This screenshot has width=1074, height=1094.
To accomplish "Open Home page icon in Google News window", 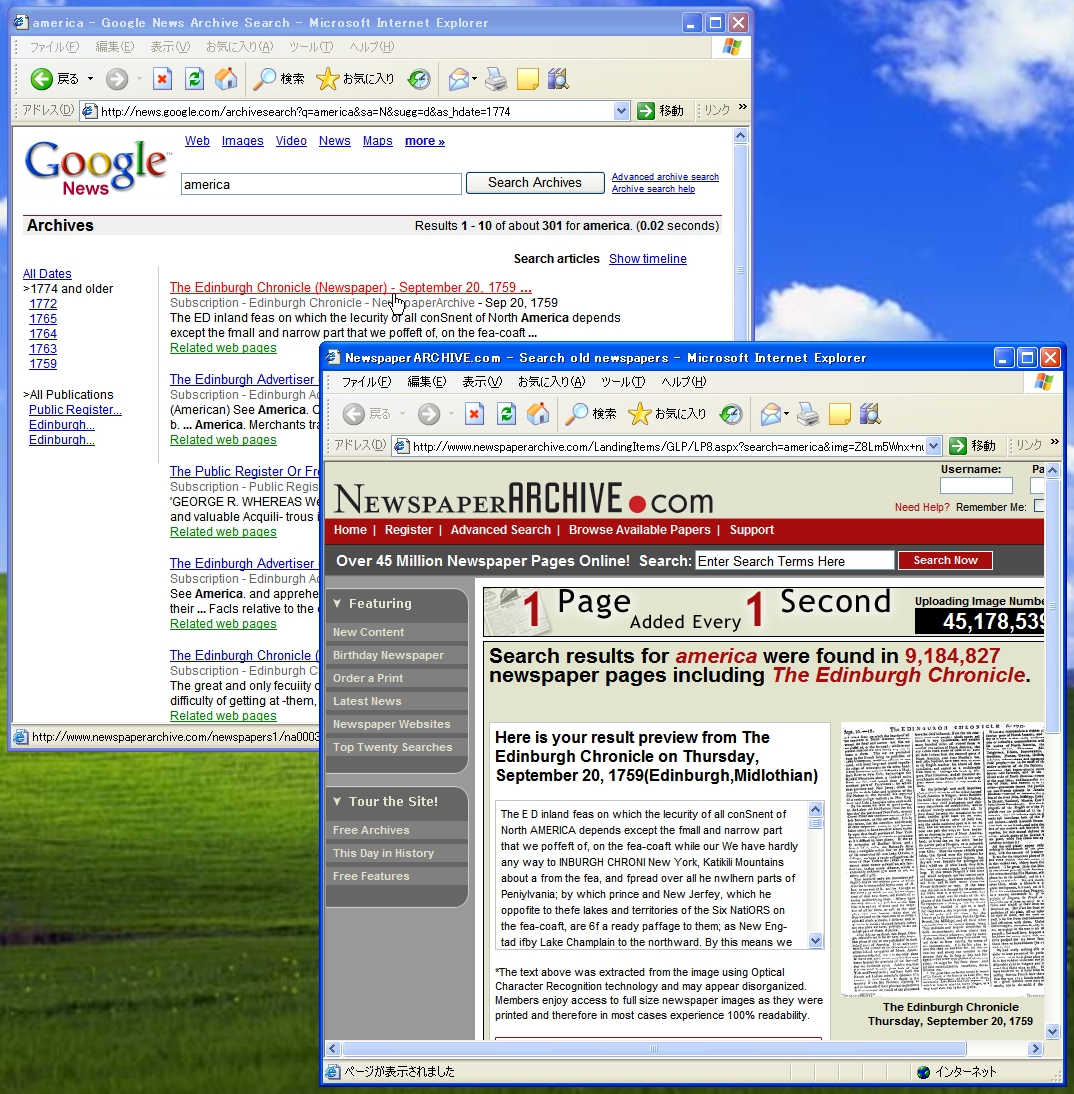I will pyautogui.click(x=226, y=79).
